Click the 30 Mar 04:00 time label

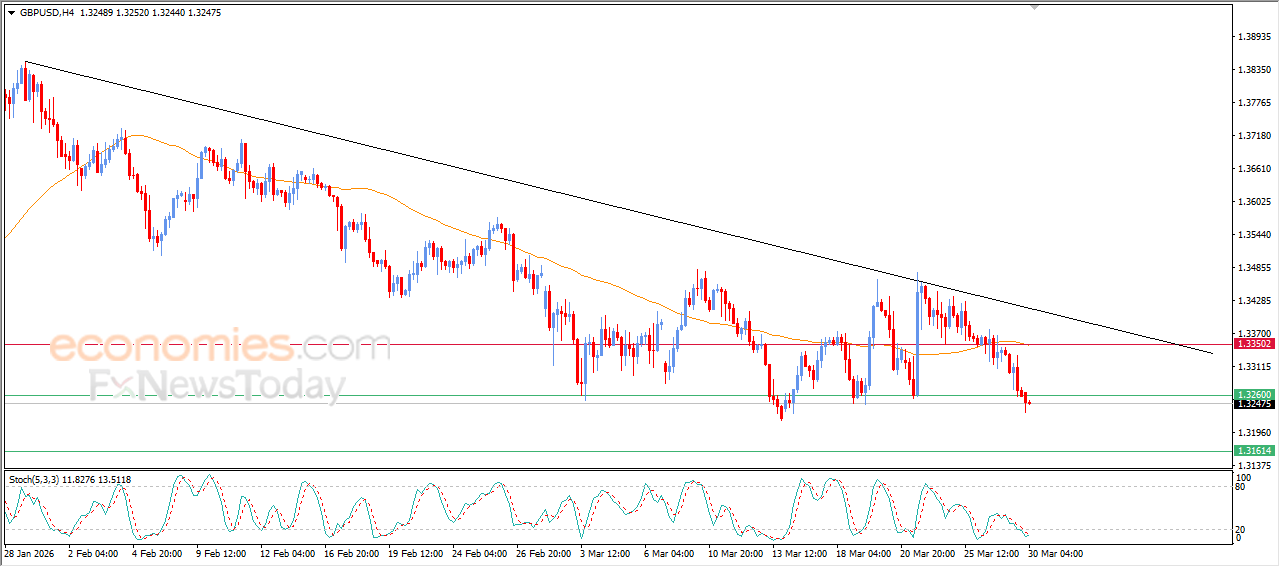coord(1055,553)
